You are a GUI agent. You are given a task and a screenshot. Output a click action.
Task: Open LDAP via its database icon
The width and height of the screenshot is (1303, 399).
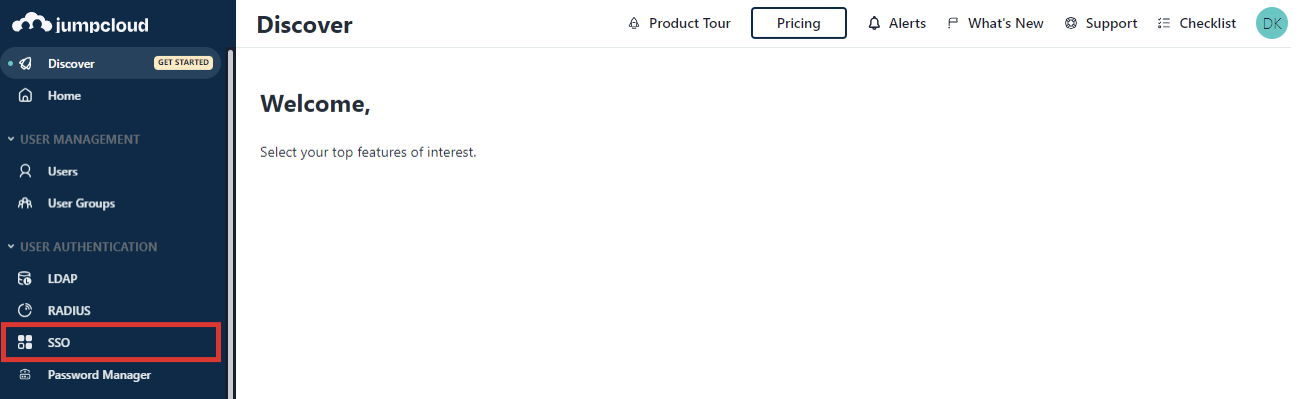click(26, 279)
